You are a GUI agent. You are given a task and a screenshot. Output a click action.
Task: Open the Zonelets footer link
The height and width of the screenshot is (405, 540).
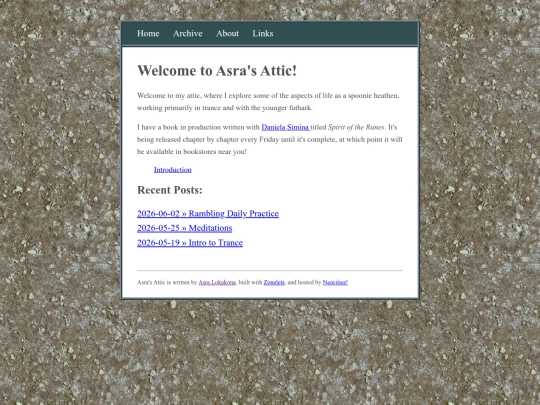click(x=274, y=282)
